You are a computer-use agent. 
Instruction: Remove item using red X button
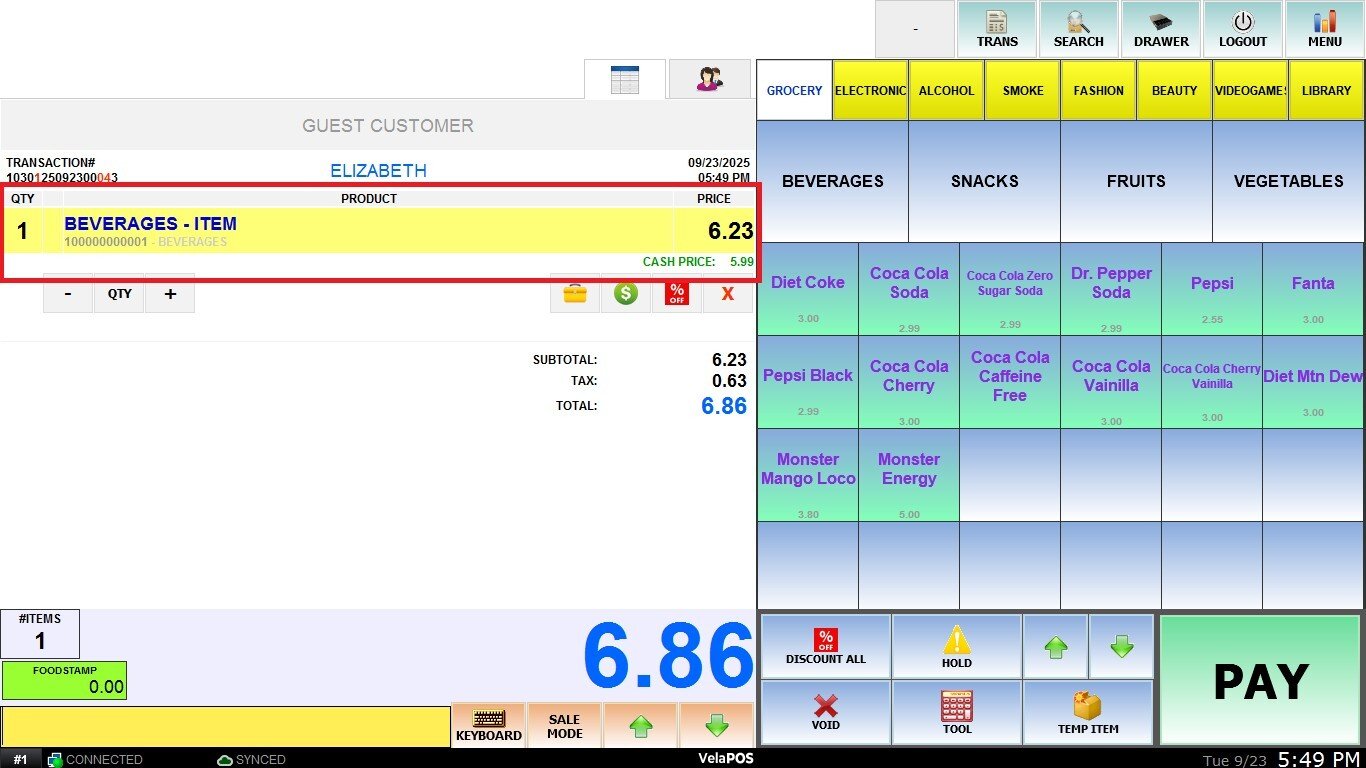727,294
